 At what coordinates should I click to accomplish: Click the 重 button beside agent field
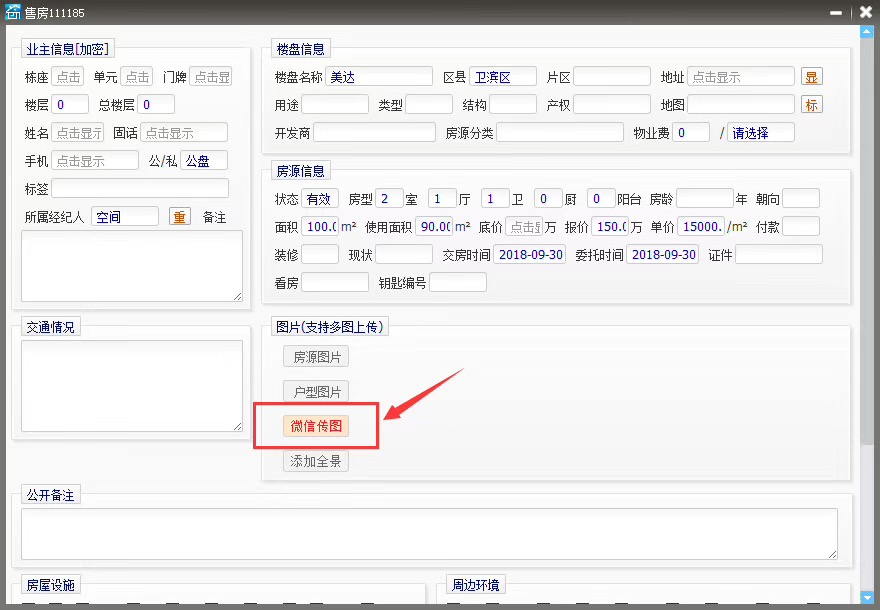180,217
